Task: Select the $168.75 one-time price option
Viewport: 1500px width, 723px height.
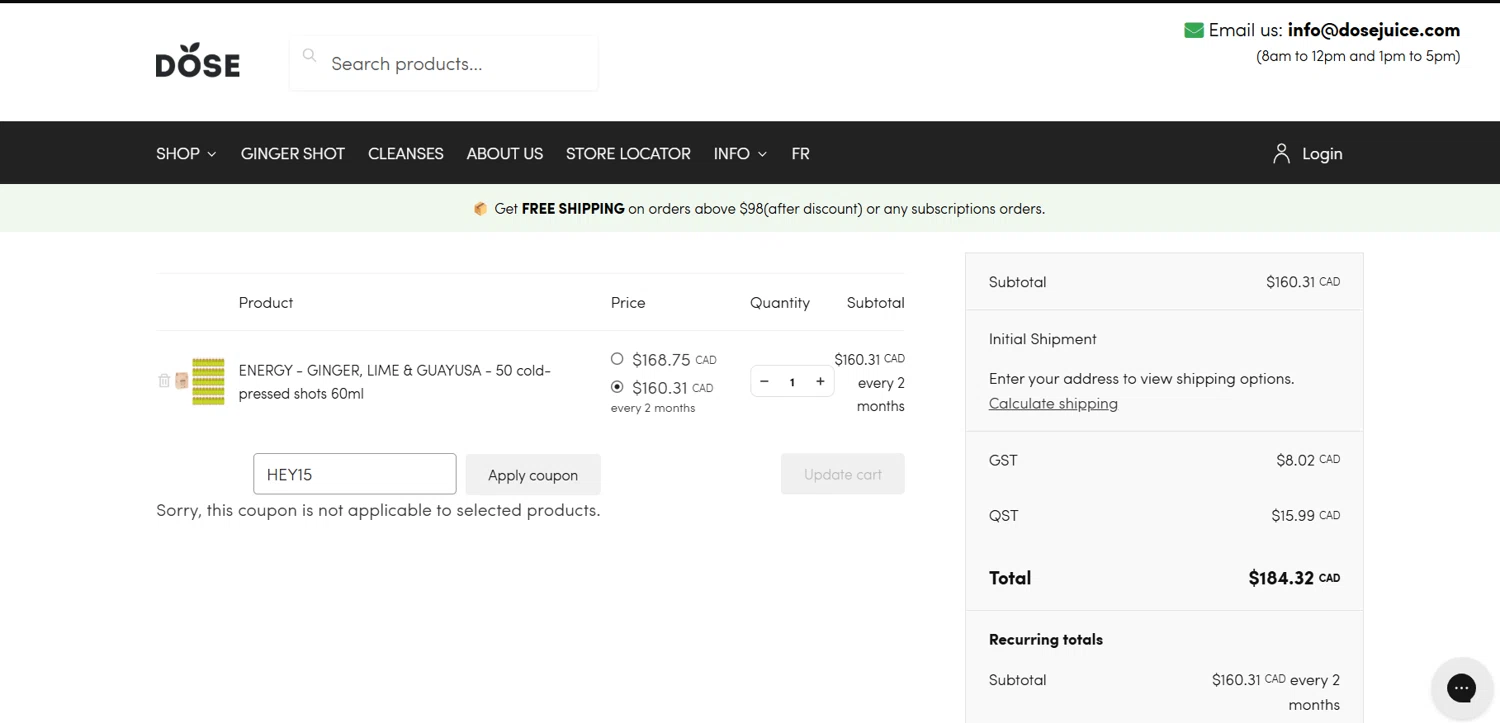Action: point(617,358)
